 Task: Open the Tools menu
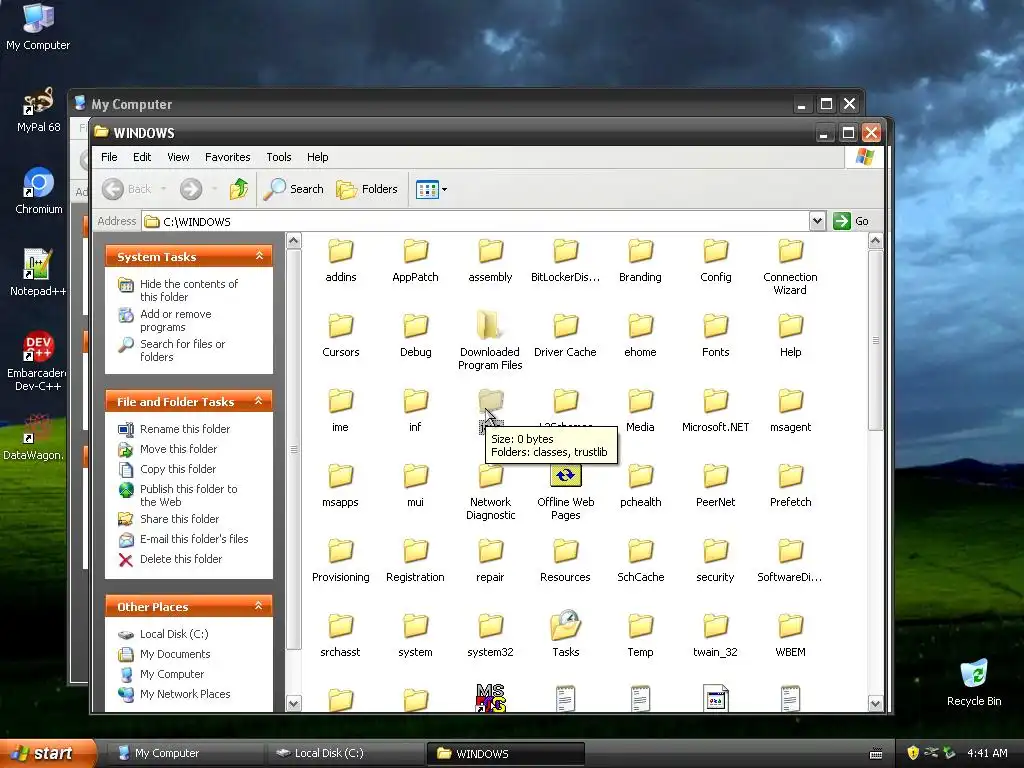point(279,157)
